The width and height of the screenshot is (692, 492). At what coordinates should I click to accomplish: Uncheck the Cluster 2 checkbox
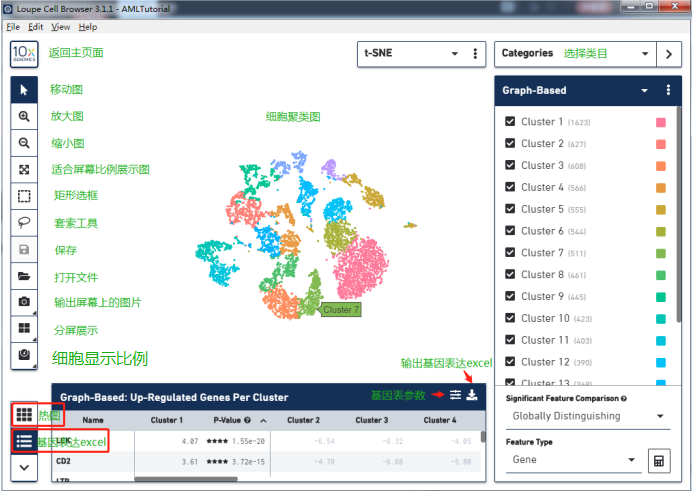coord(510,143)
